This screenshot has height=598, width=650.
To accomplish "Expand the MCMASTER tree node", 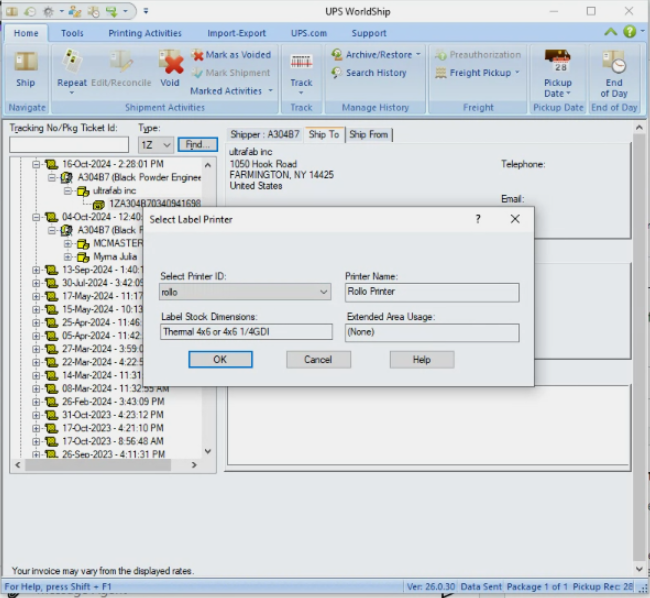I will [68, 244].
